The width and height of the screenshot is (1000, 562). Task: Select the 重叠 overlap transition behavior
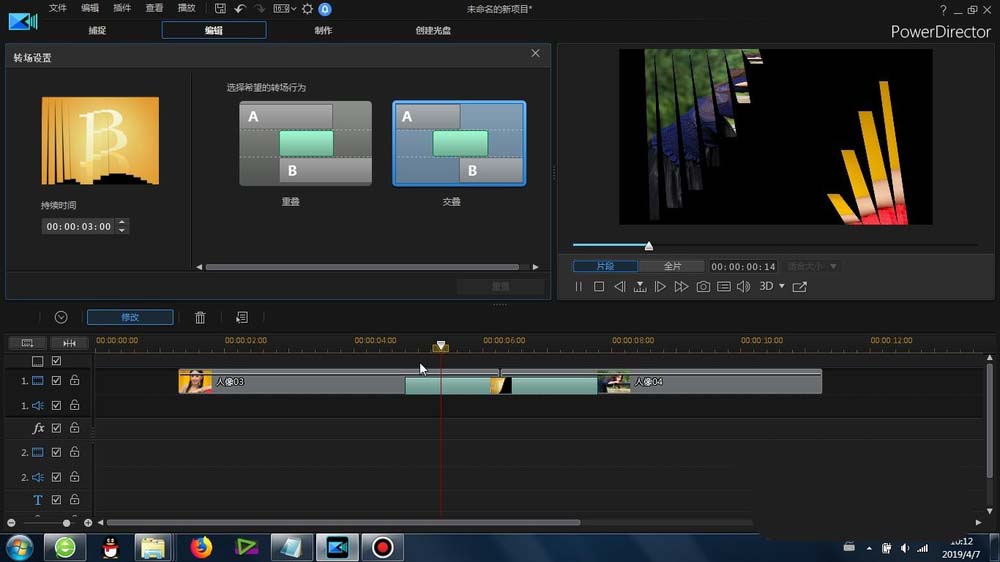pos(305,143)
